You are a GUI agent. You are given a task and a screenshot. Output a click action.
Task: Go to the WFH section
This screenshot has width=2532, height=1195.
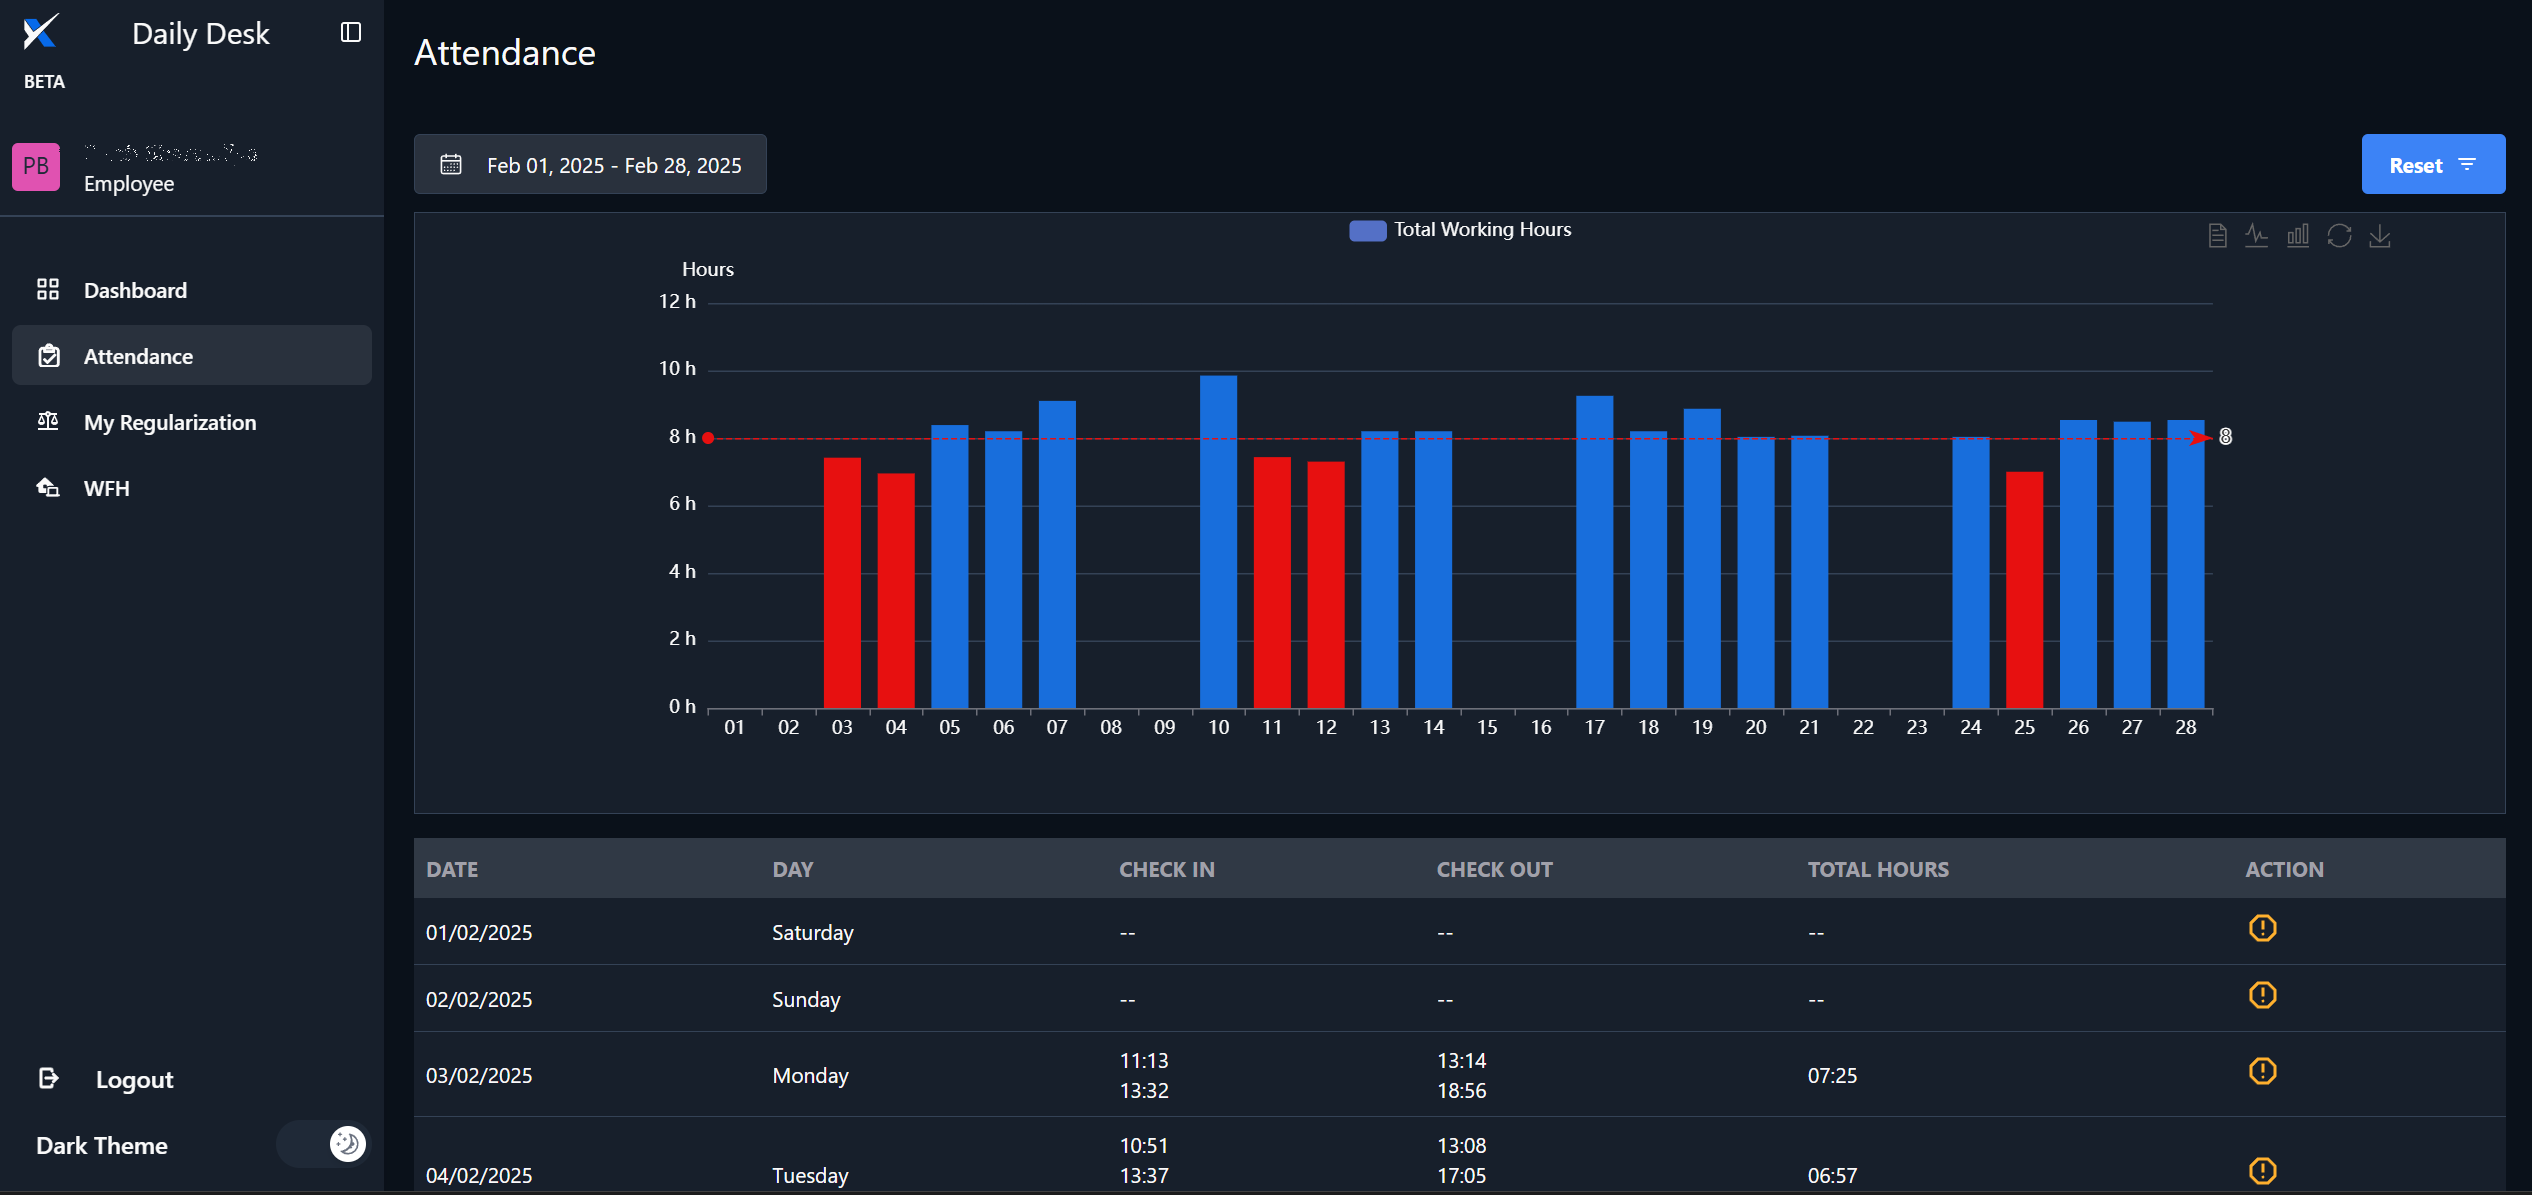point(106,488)
